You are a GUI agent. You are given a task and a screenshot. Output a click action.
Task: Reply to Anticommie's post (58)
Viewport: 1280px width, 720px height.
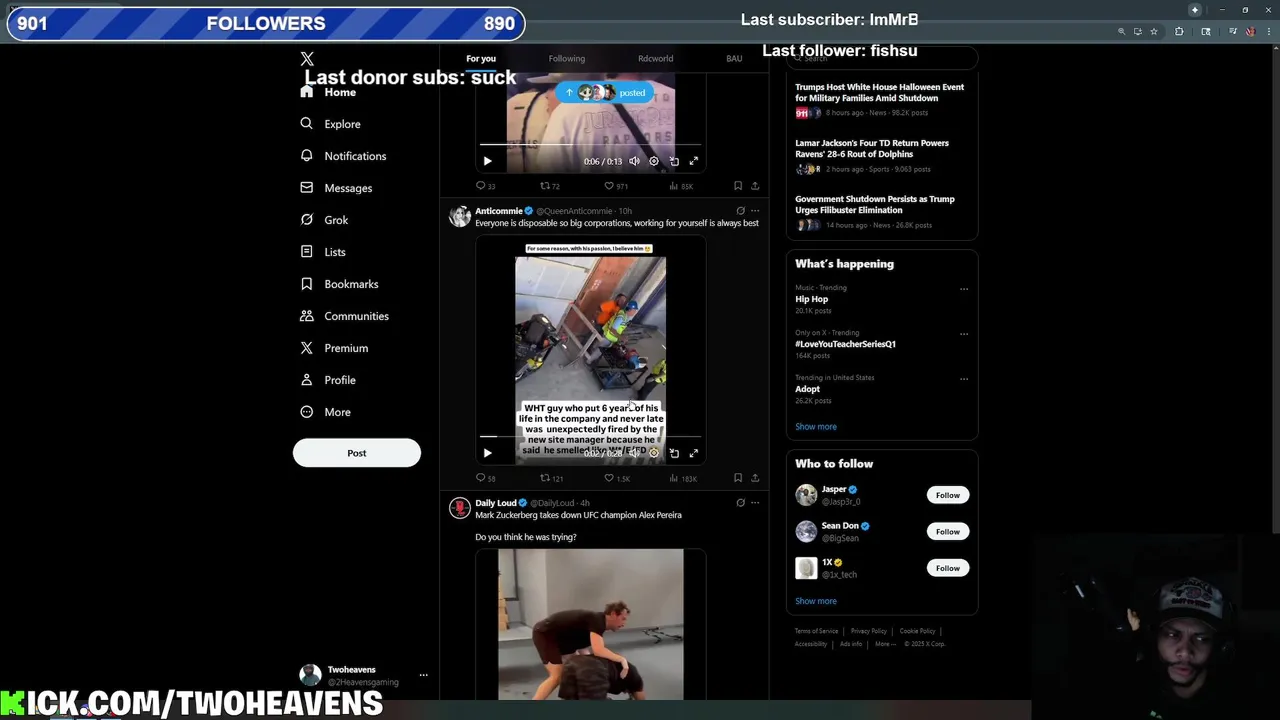pyautogui.click(x=485, y=478)
